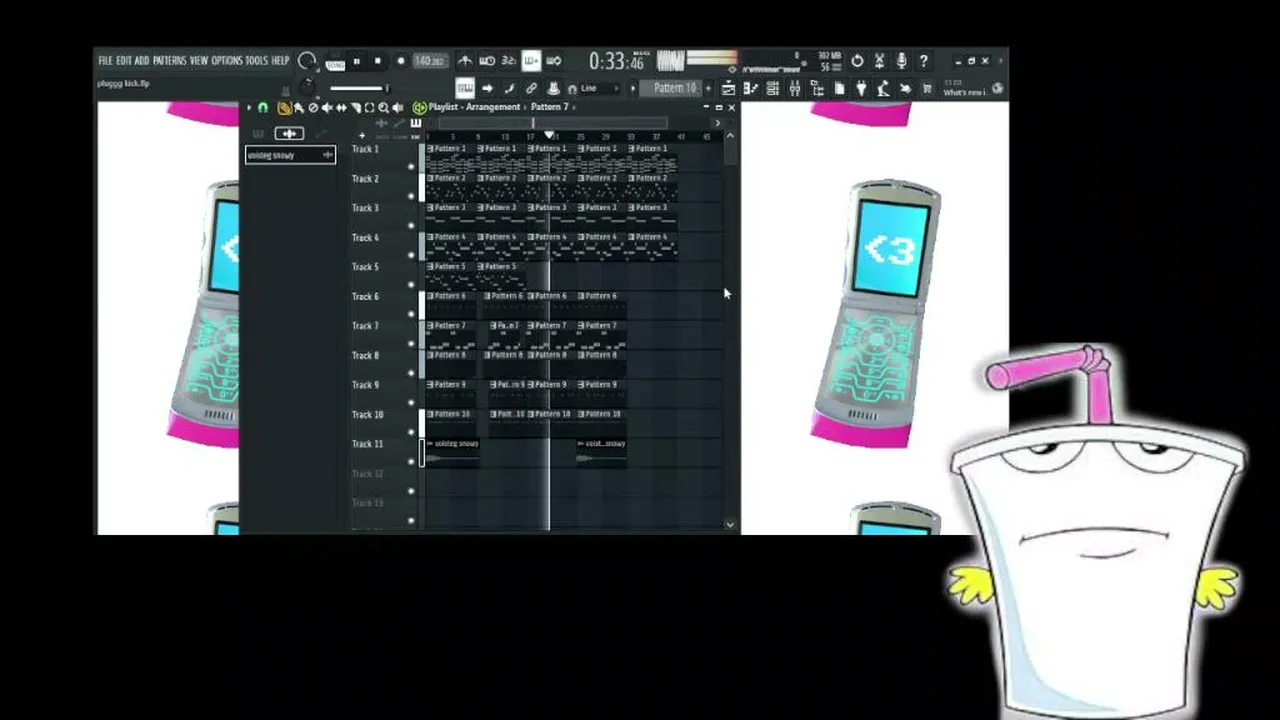
Task: Click the record transport button
Action: point(400,61)
